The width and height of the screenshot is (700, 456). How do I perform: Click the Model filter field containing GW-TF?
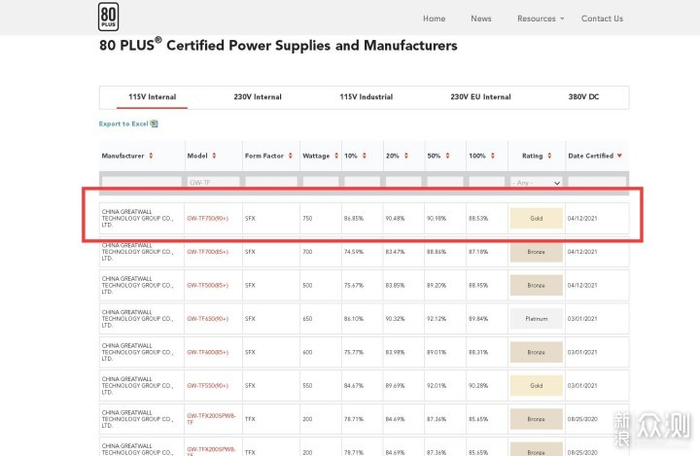213,183
